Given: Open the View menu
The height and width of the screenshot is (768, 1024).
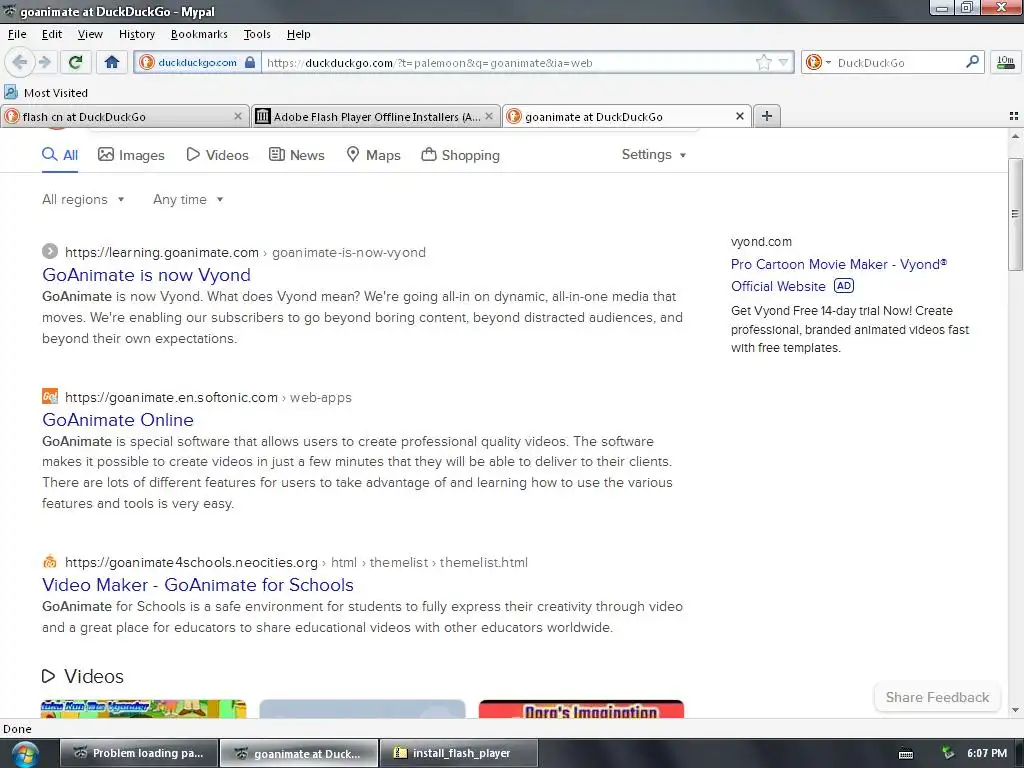Looking at the screenshot, I should (x=90, y=34).
